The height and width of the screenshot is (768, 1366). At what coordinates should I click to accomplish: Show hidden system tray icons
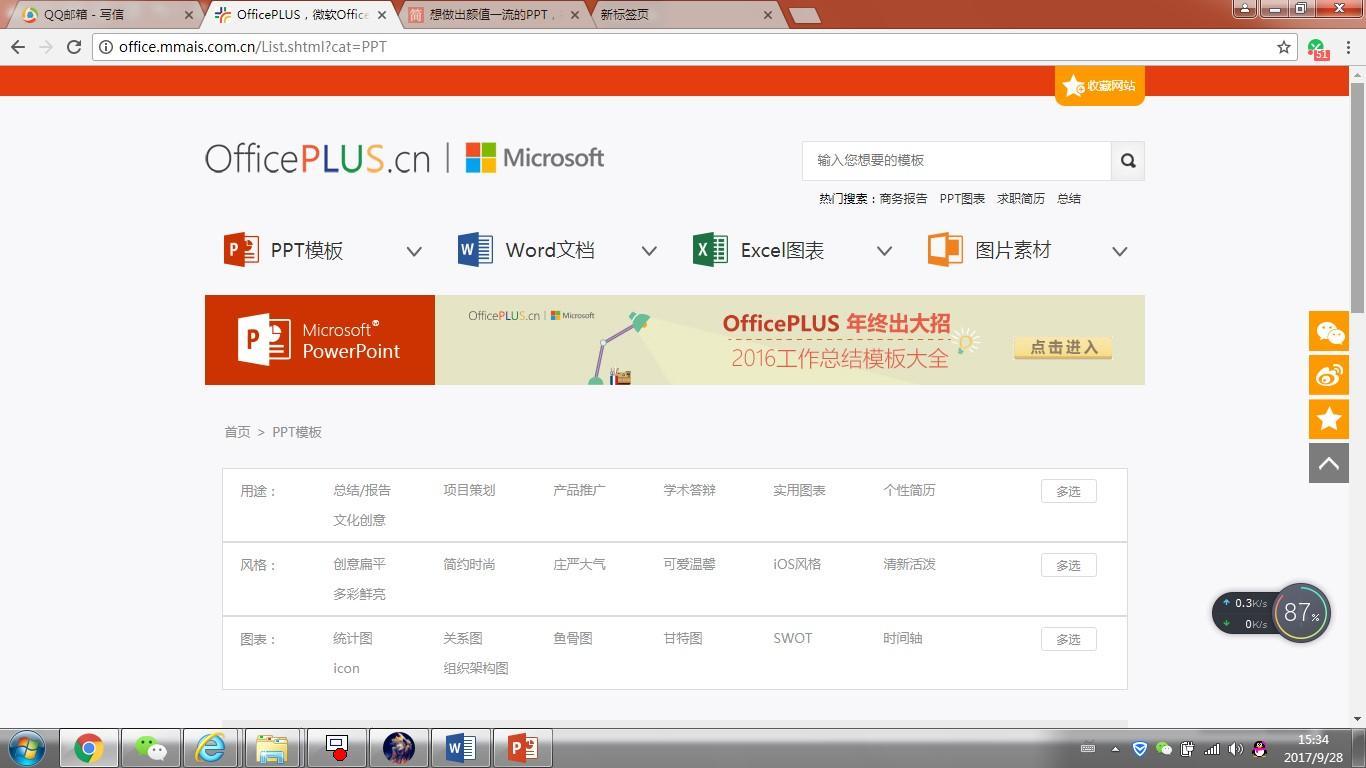(1115, 749)
